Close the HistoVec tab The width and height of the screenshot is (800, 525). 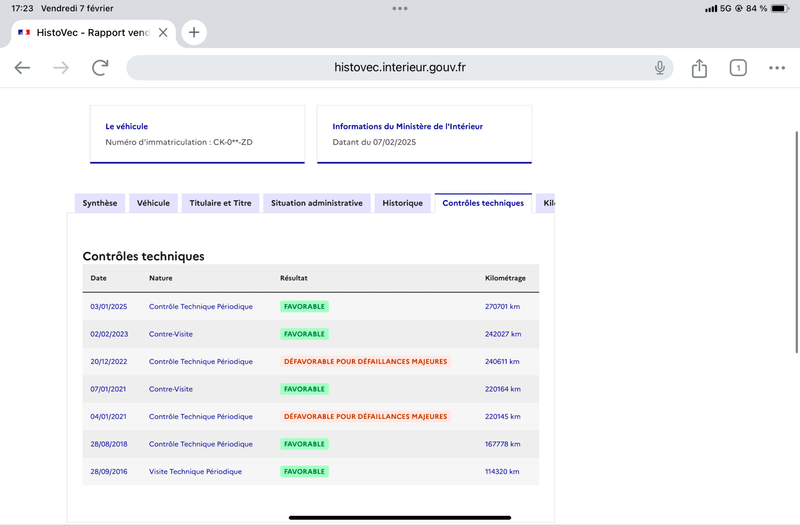click(x=163, y=33)
